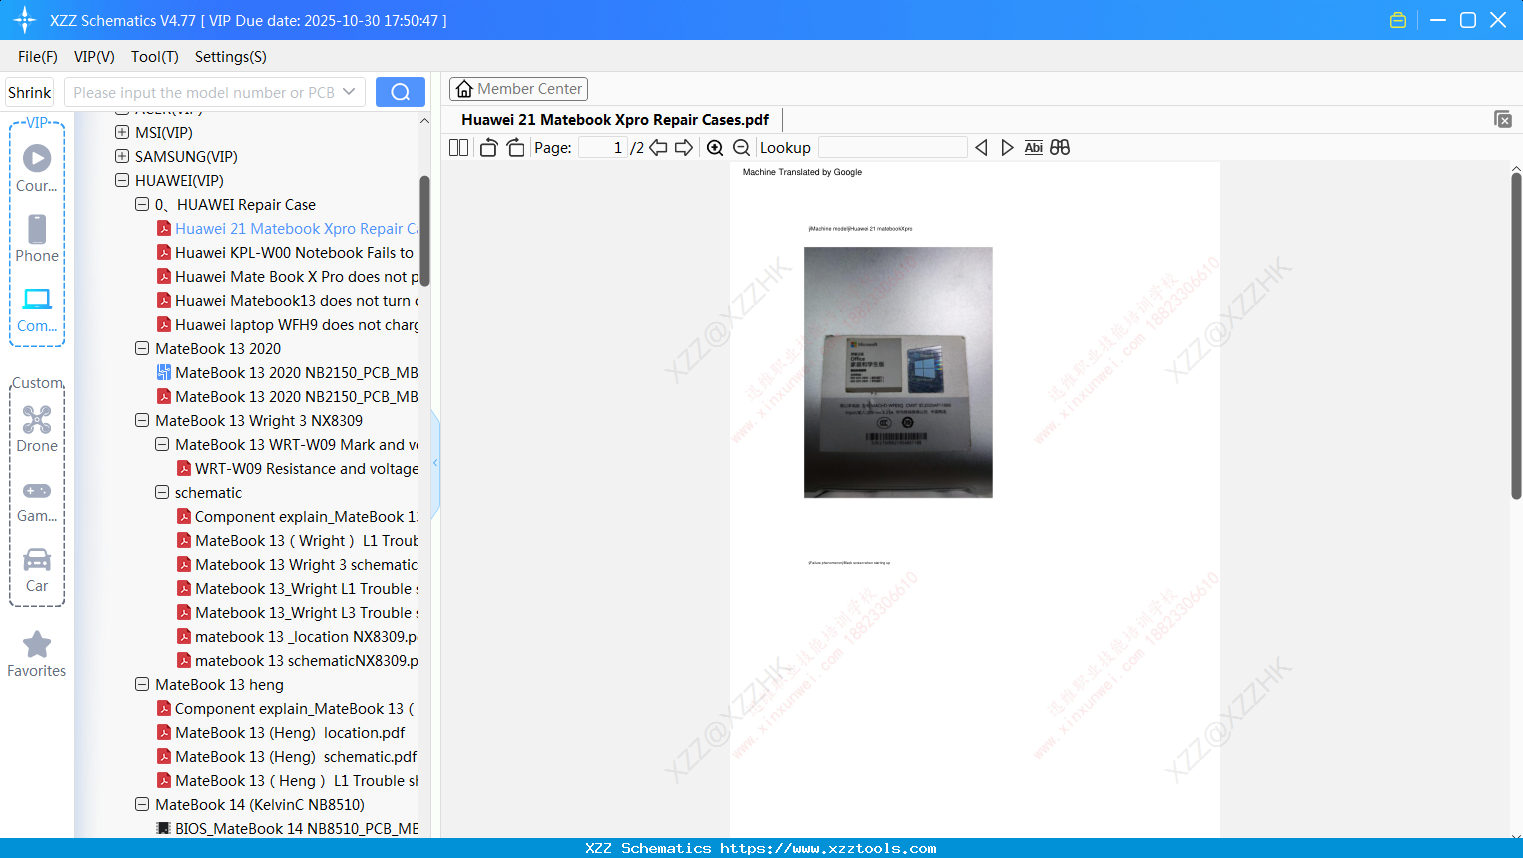Open matebook 13 _location NX8309 file
Screen dimensions: 1523x858
(x=298, y=637)
